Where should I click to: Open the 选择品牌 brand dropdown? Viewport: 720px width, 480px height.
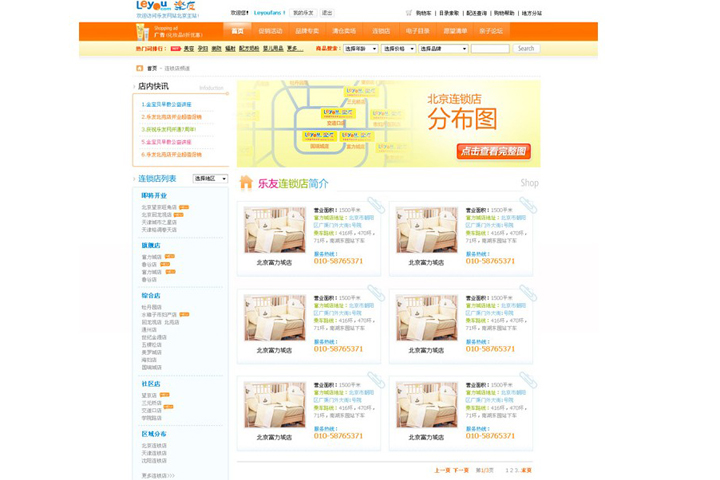(x=442, y=48)
